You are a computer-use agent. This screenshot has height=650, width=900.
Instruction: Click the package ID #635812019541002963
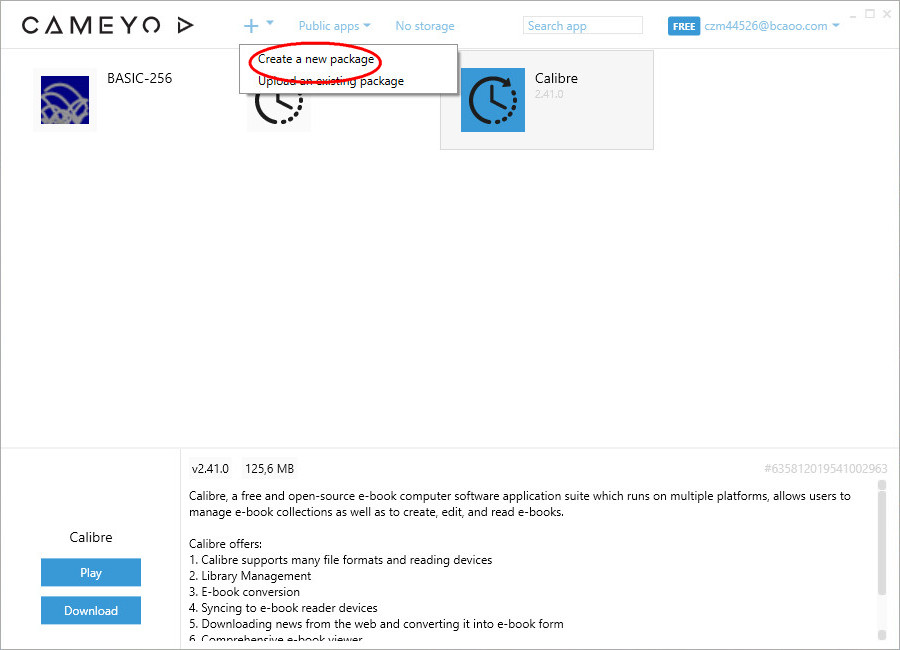pyautogui.click(x=825, y=469)
